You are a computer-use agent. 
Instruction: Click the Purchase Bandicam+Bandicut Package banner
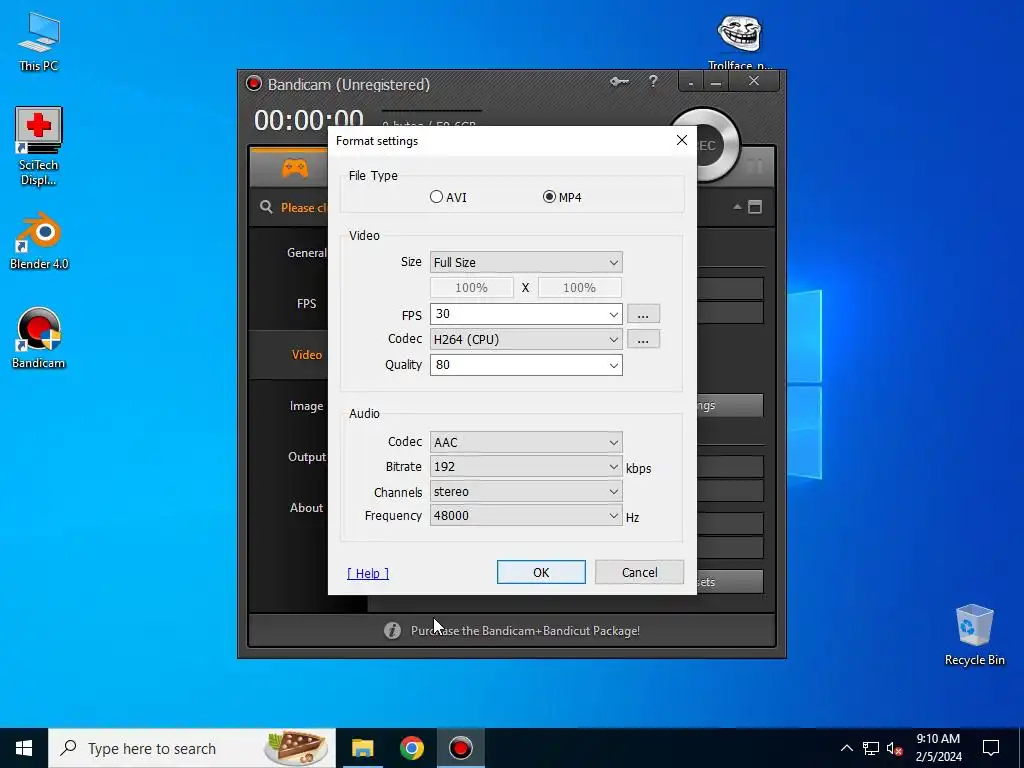point(525,631)
